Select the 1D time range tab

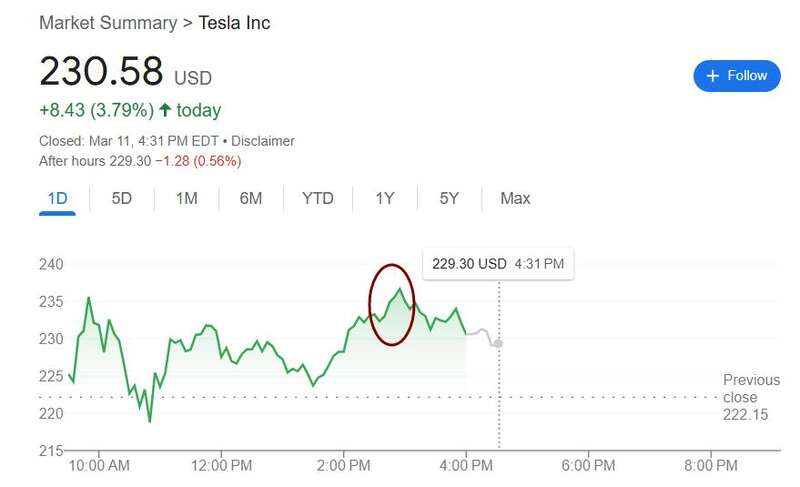coord(57,198)
